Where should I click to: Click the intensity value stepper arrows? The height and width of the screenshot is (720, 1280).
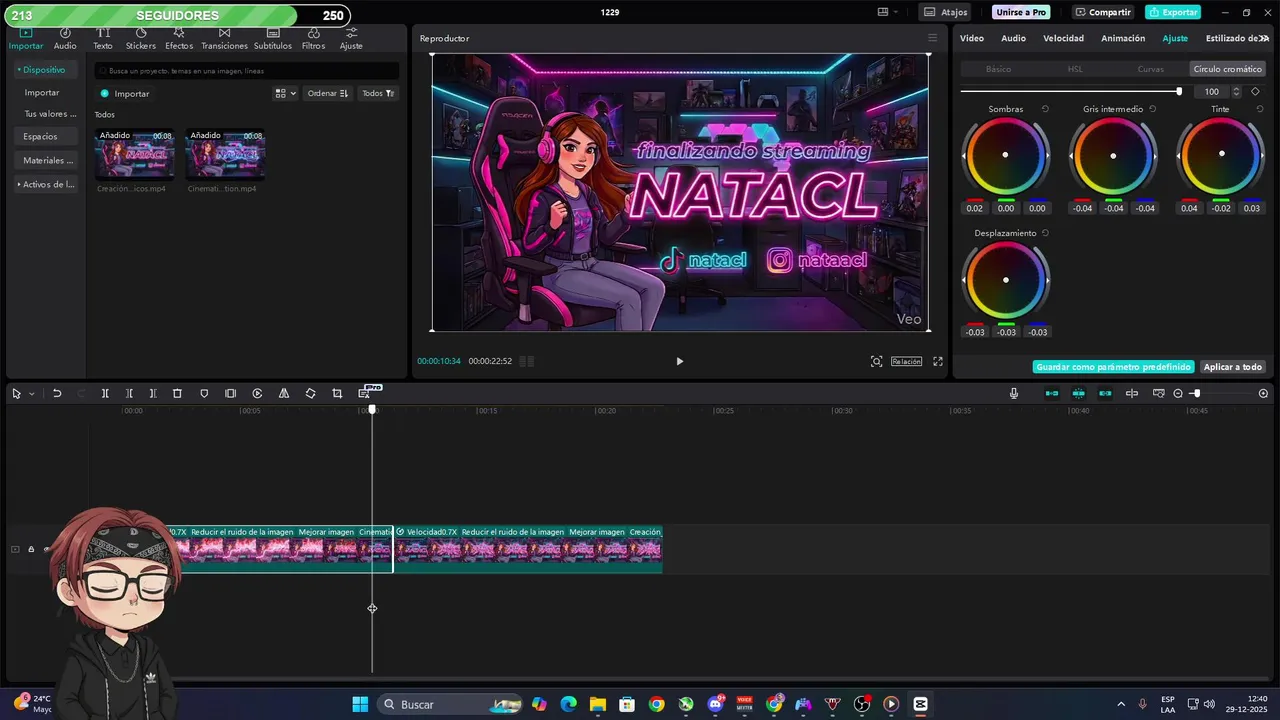pos(1236,91)
